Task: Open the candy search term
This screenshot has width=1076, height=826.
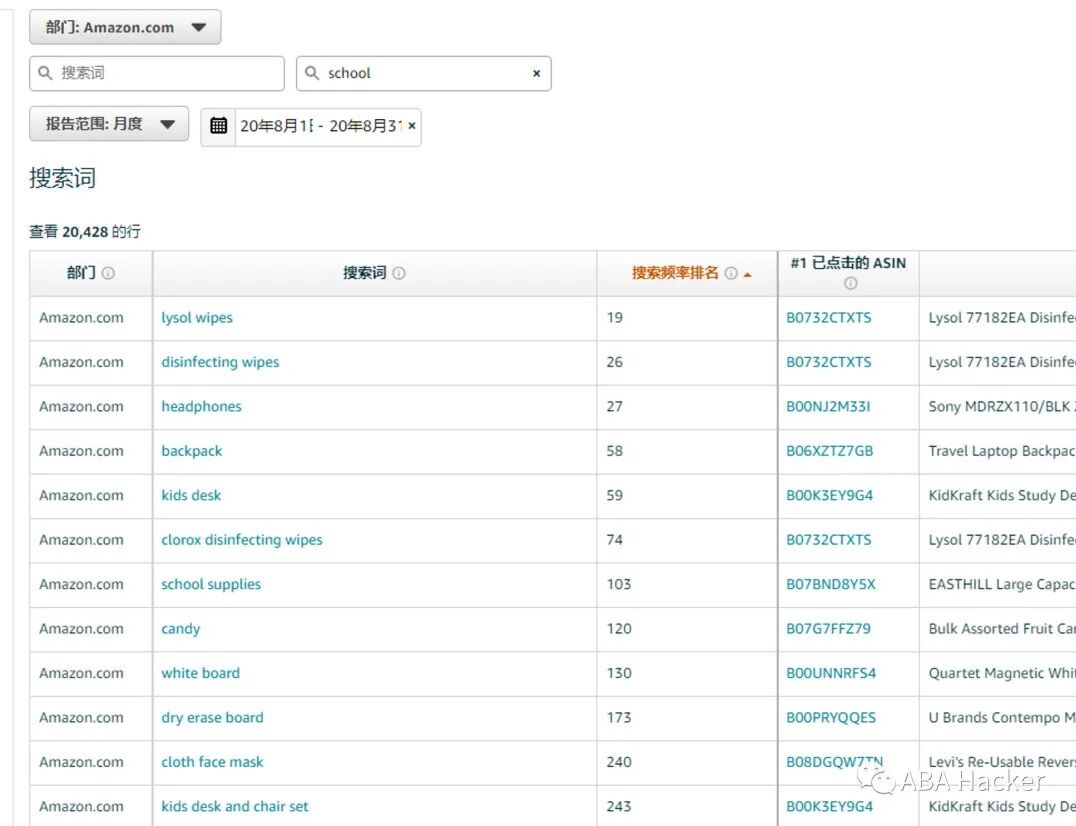Action: coord(180,629)
